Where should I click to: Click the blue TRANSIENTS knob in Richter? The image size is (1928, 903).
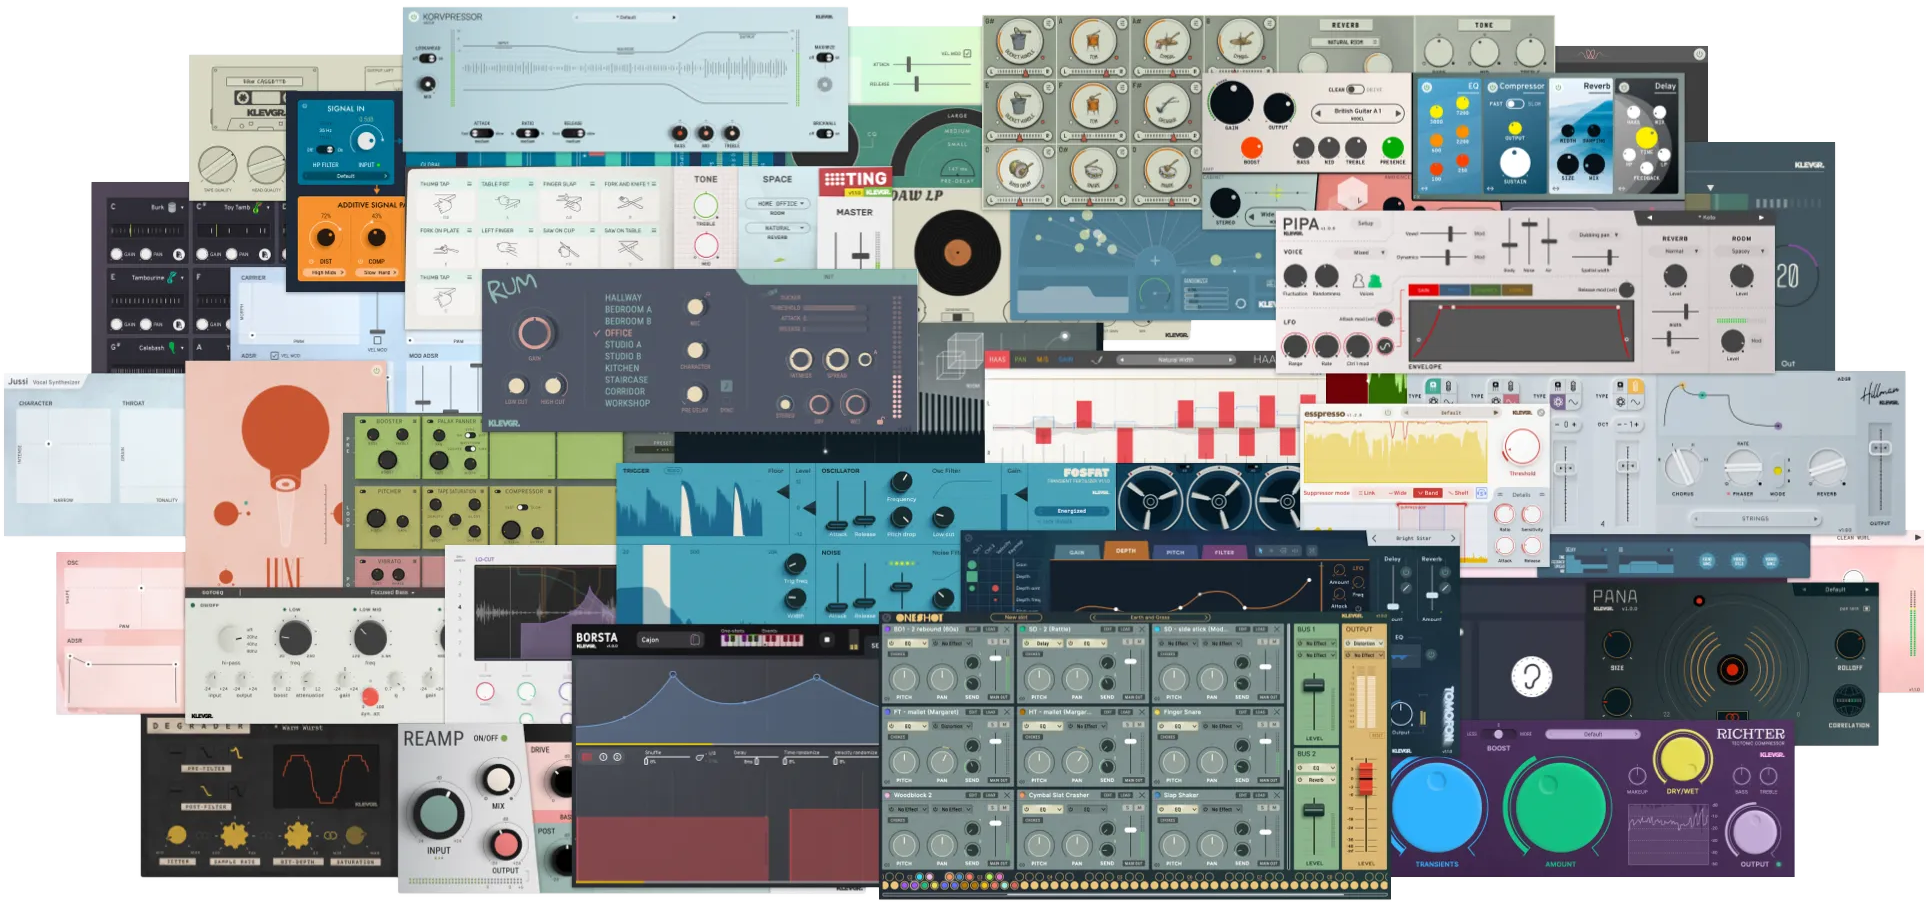1436,808
